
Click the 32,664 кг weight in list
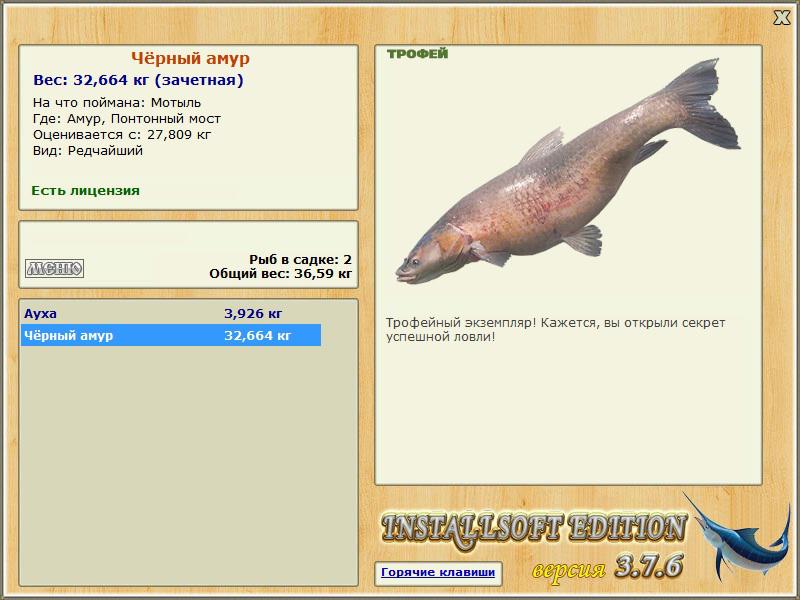[x=258, y=335]
